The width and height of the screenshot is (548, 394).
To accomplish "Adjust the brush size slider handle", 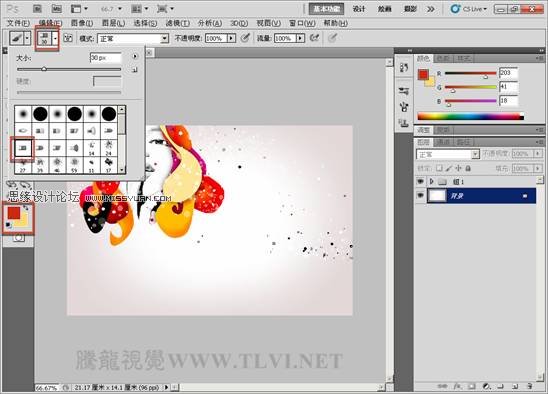I will [44, 69].
